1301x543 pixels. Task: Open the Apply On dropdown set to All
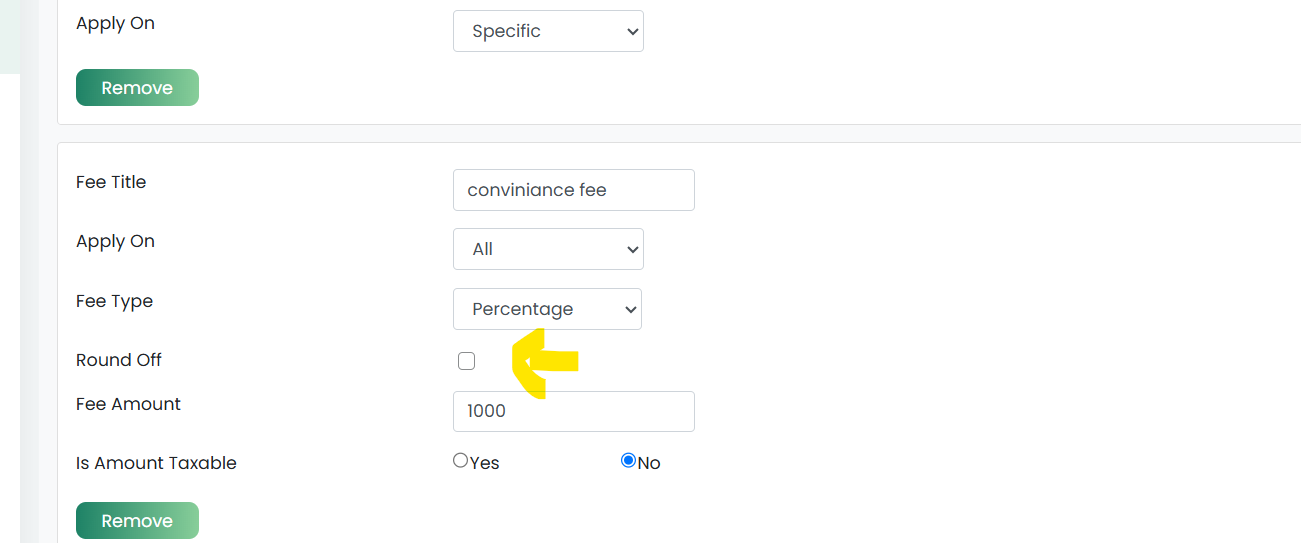pos(548,249)
